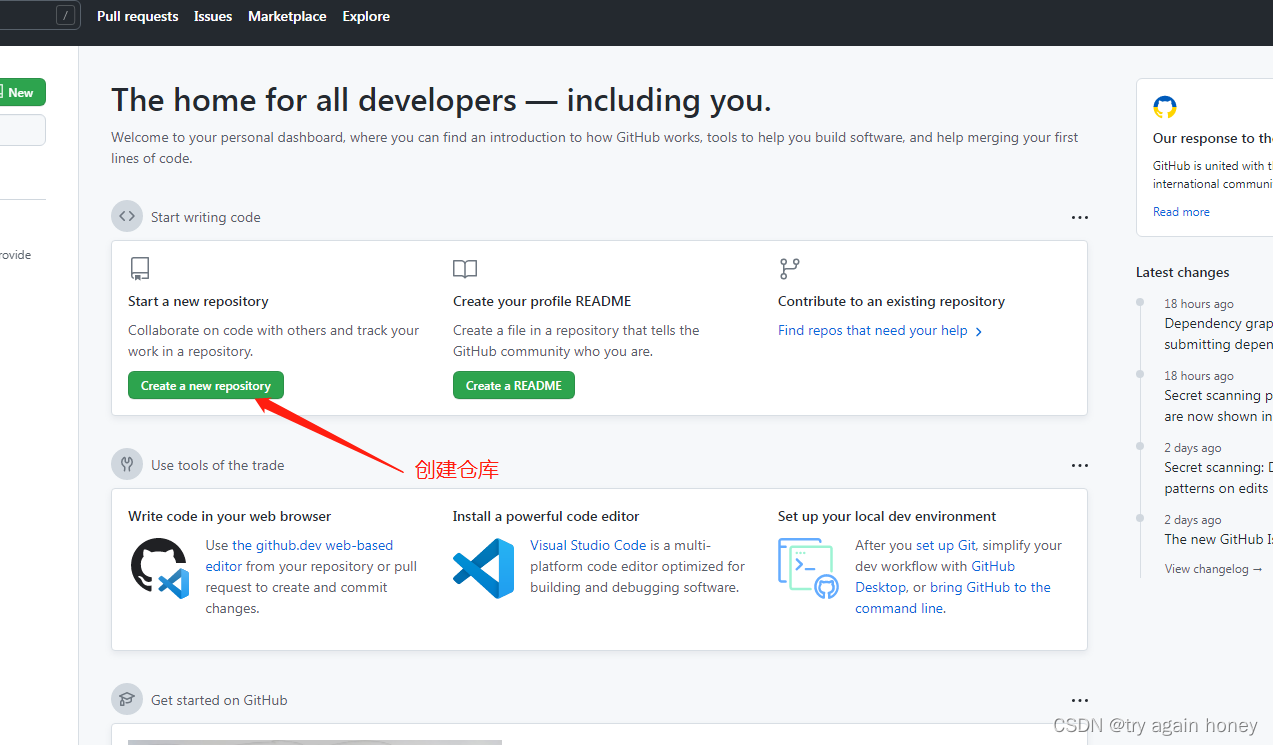The width and height of the screenshot is (1273, 745).
Task: Click the green New button in sidebar
Action: (x=20, y=92)
